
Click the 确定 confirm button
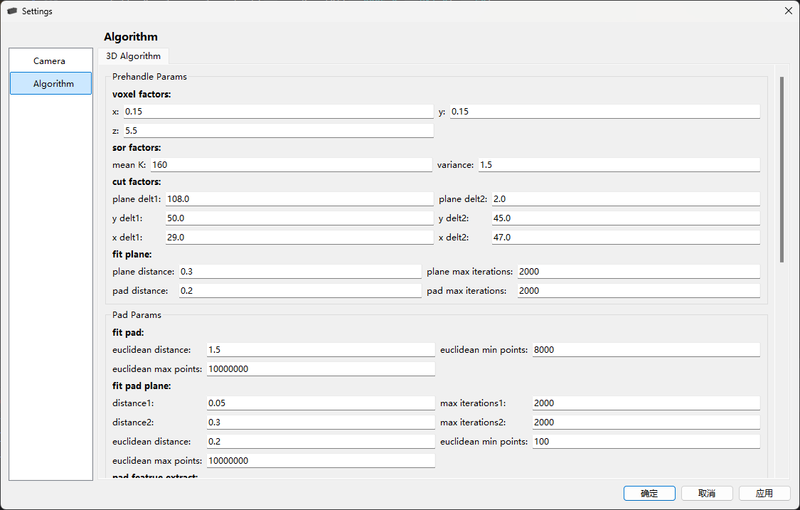point(649,493)
